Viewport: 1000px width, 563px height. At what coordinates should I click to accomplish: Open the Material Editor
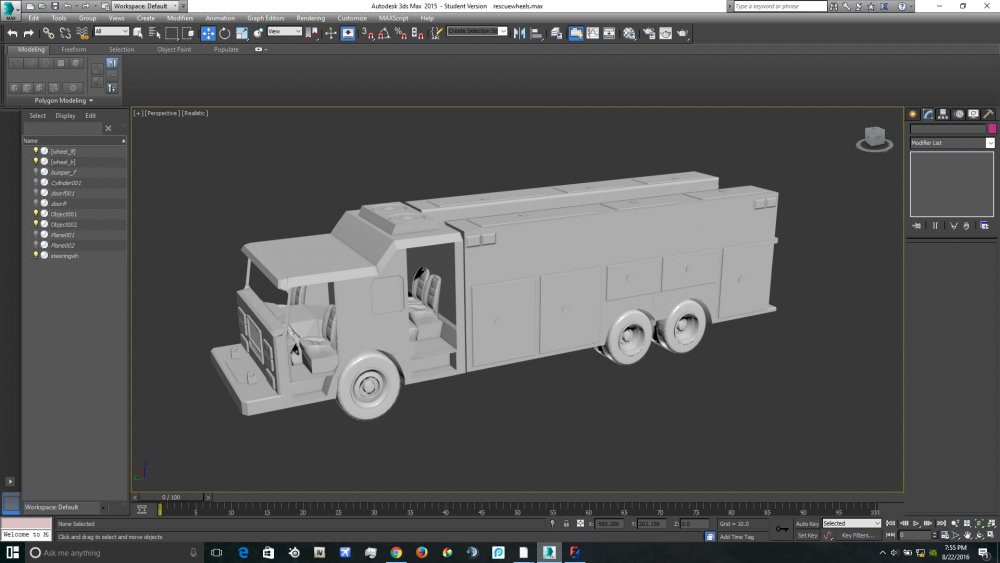point(629,33)
